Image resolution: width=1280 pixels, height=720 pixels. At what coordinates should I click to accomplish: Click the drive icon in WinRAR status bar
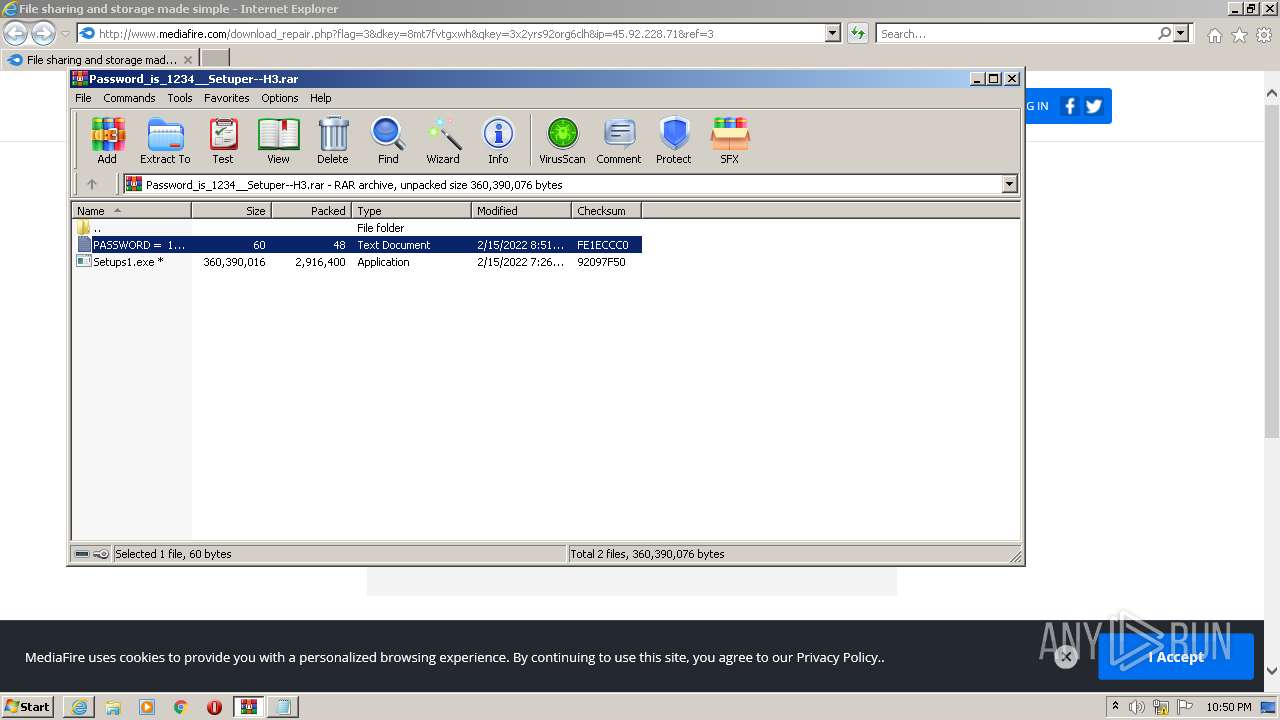[x=83, y=554]
